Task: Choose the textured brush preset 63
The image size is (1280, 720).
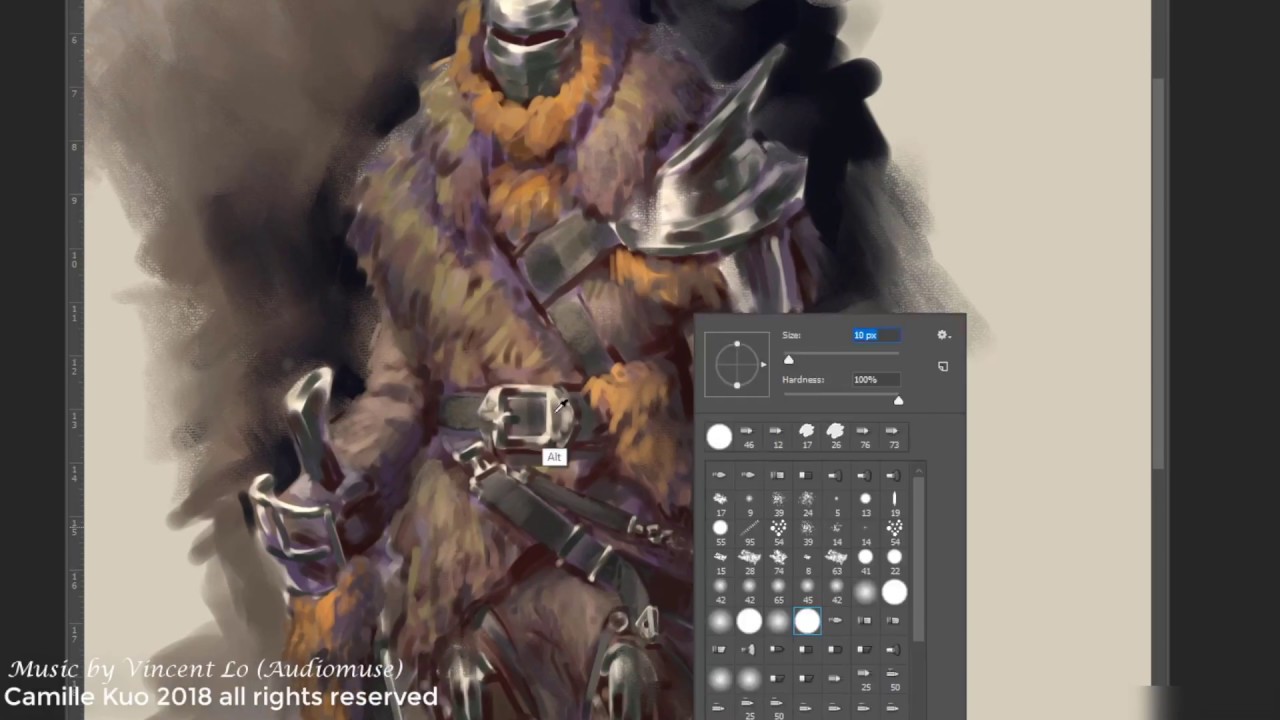Action: pos(836,561)
